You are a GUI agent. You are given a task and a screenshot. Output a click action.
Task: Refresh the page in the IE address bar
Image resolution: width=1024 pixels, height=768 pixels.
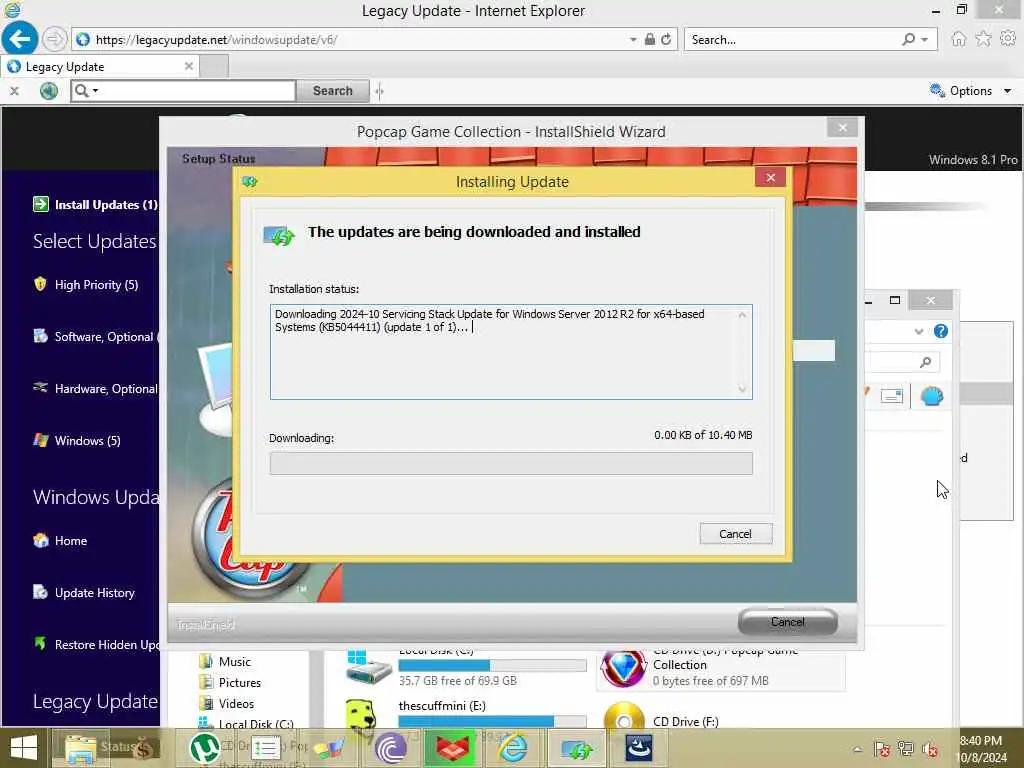click(665, 40)
